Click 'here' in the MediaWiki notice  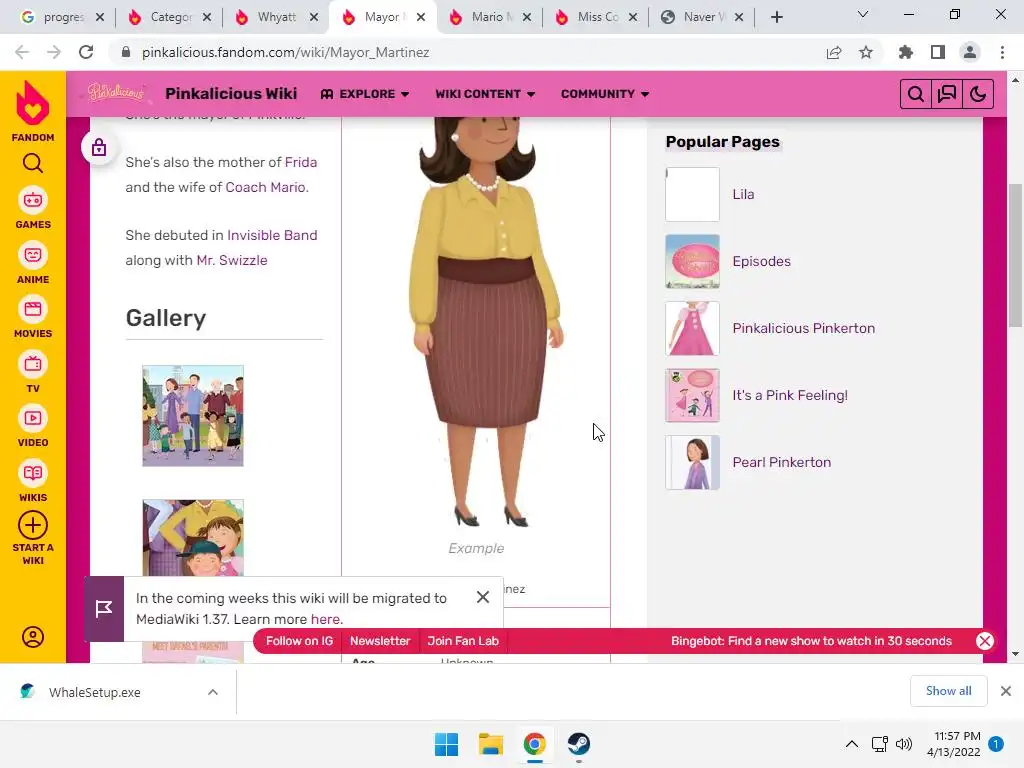pyautogui.click(x=325, y=619)
